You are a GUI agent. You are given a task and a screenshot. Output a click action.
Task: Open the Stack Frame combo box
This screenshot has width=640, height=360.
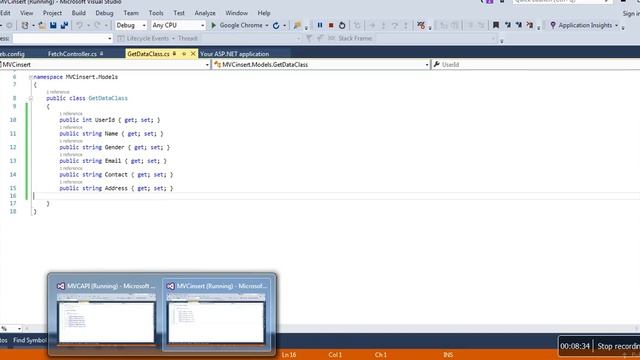click(x=434, y=38)
